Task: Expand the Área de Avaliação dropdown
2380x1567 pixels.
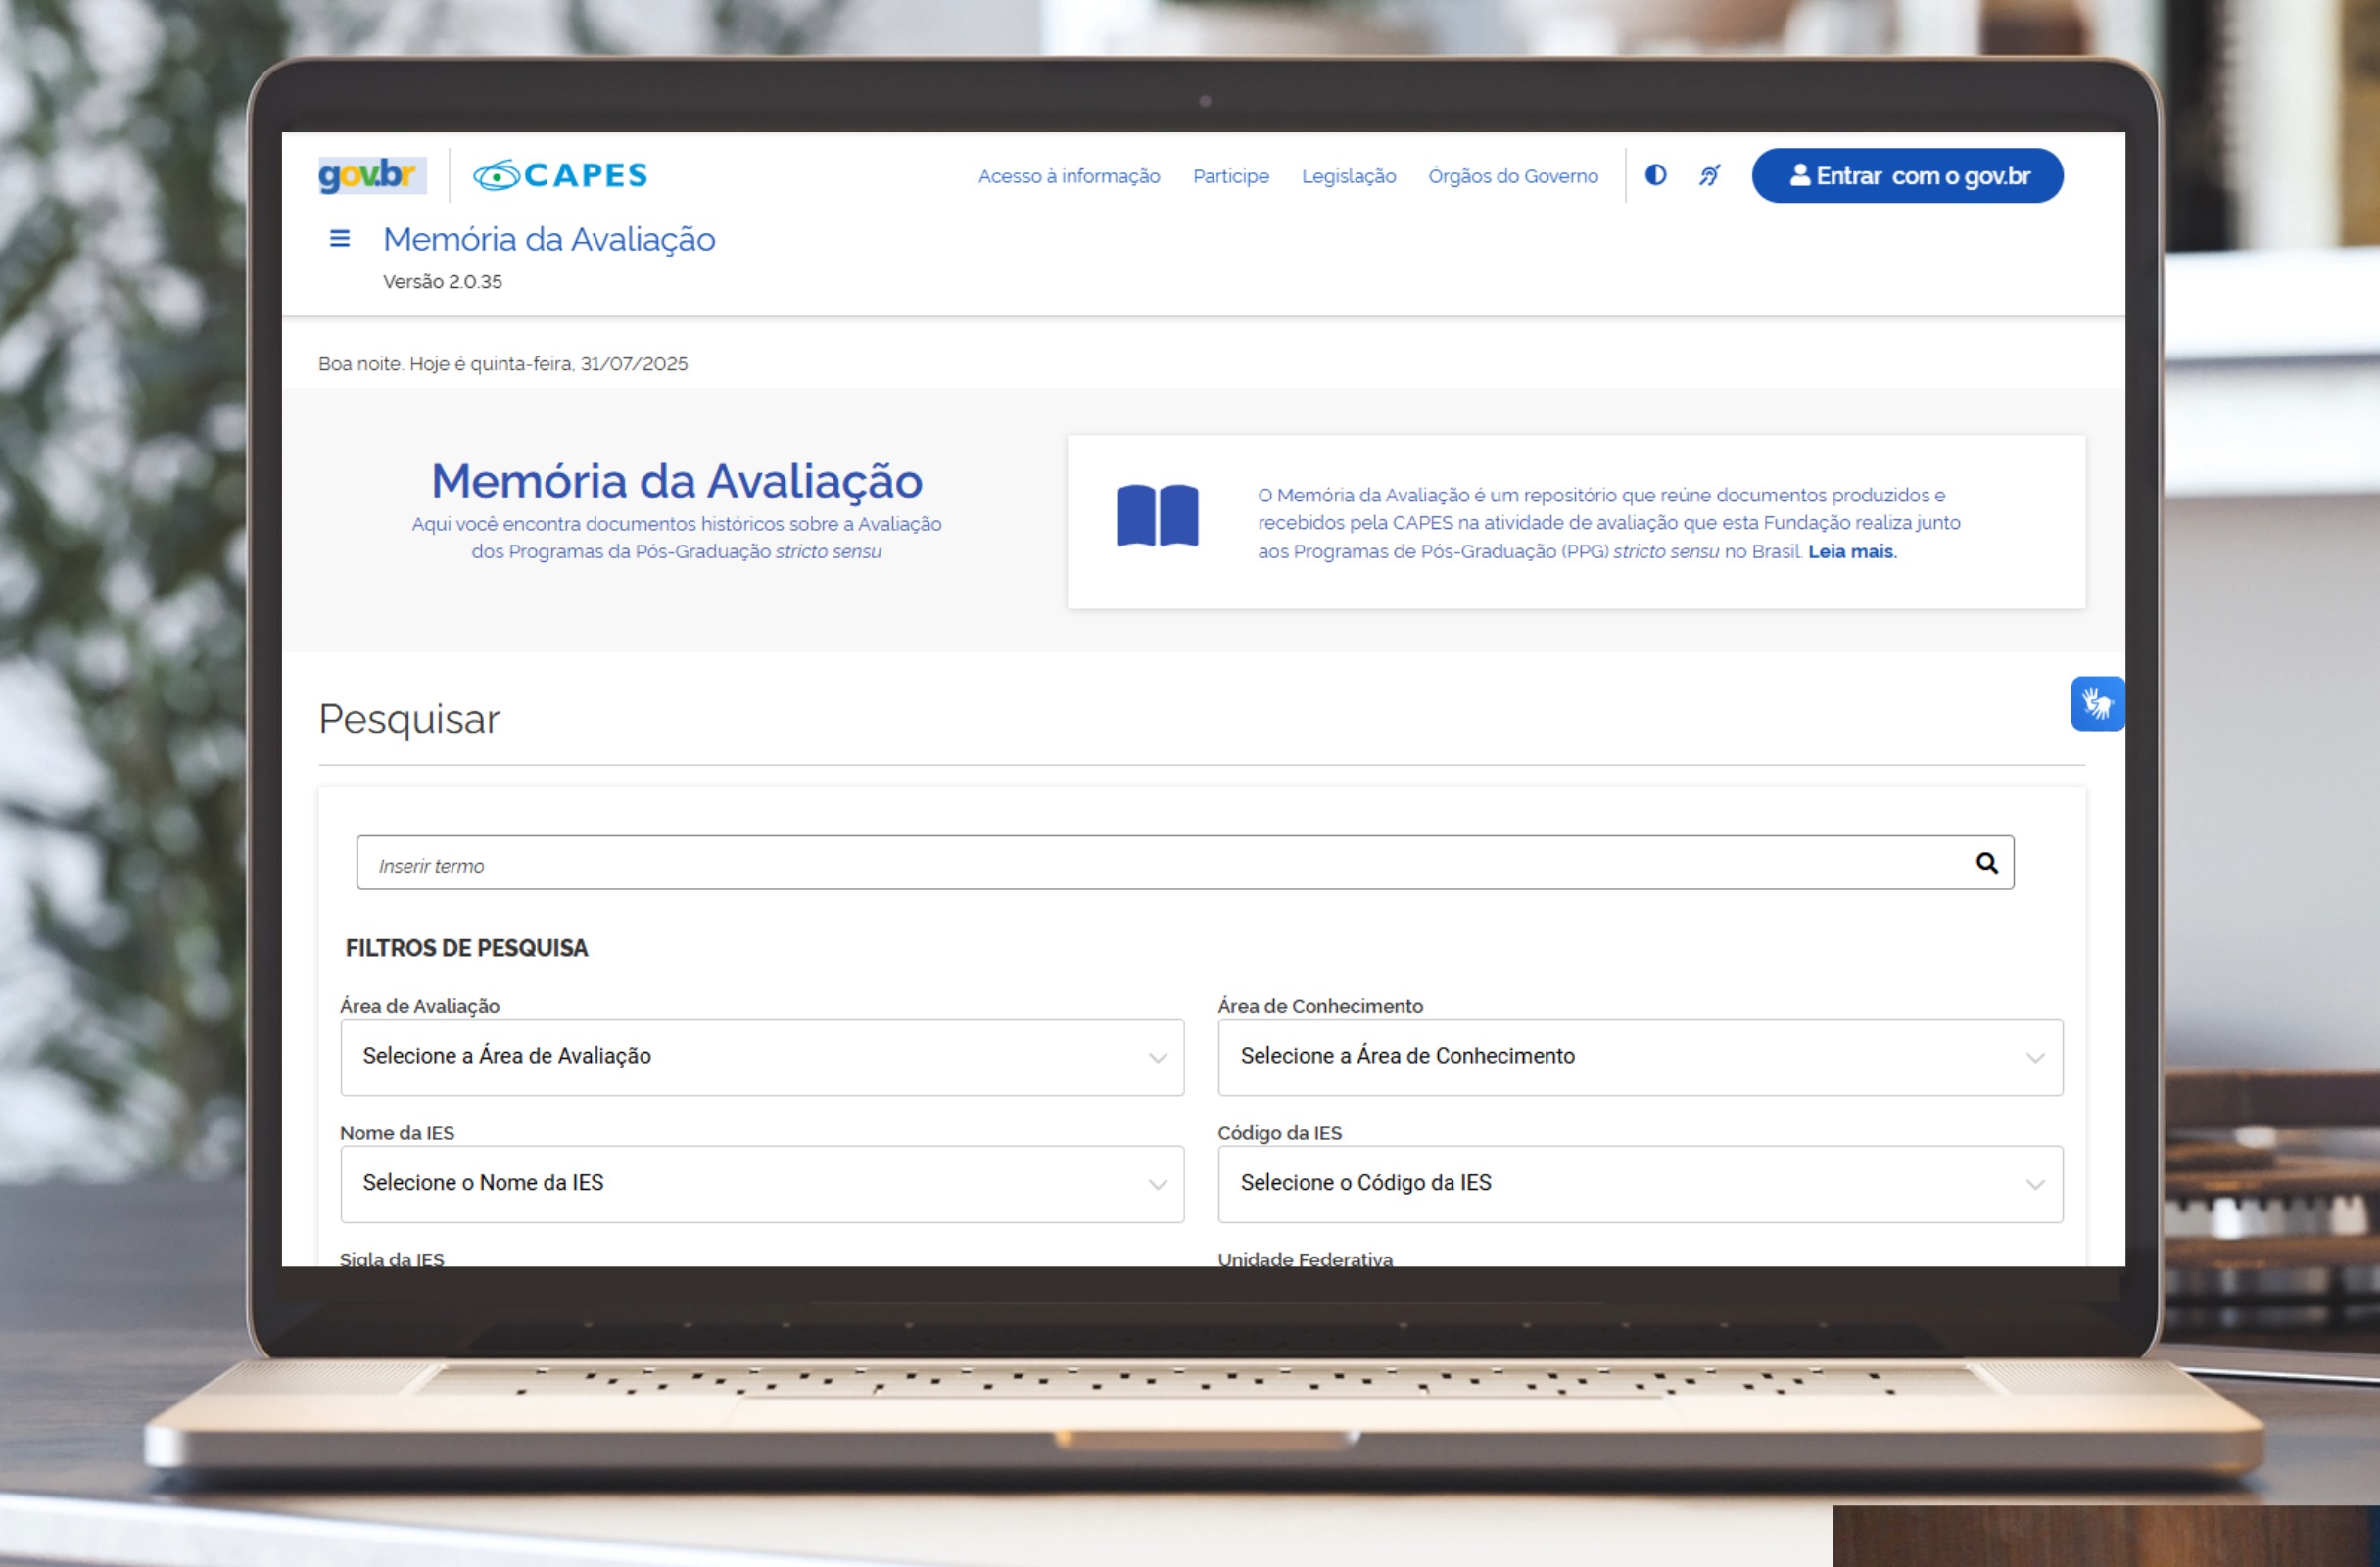Action: 762,1057
